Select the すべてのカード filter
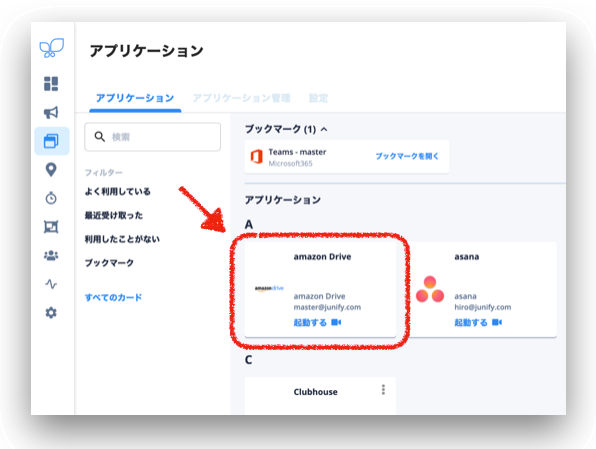 pos(113,297)
